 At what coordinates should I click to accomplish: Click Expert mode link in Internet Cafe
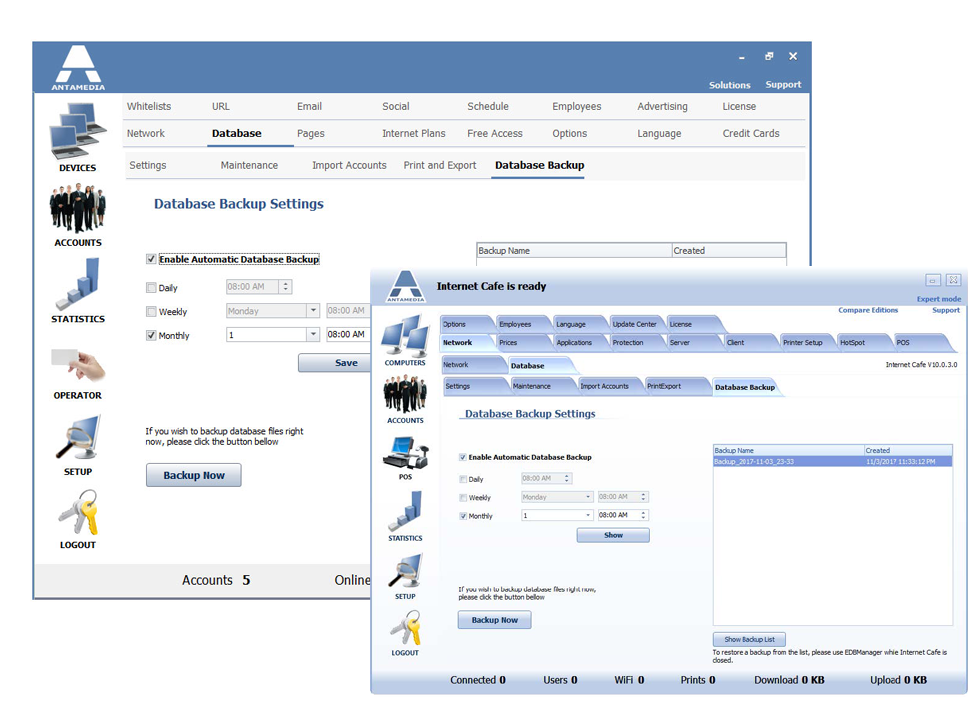point(938,300)
